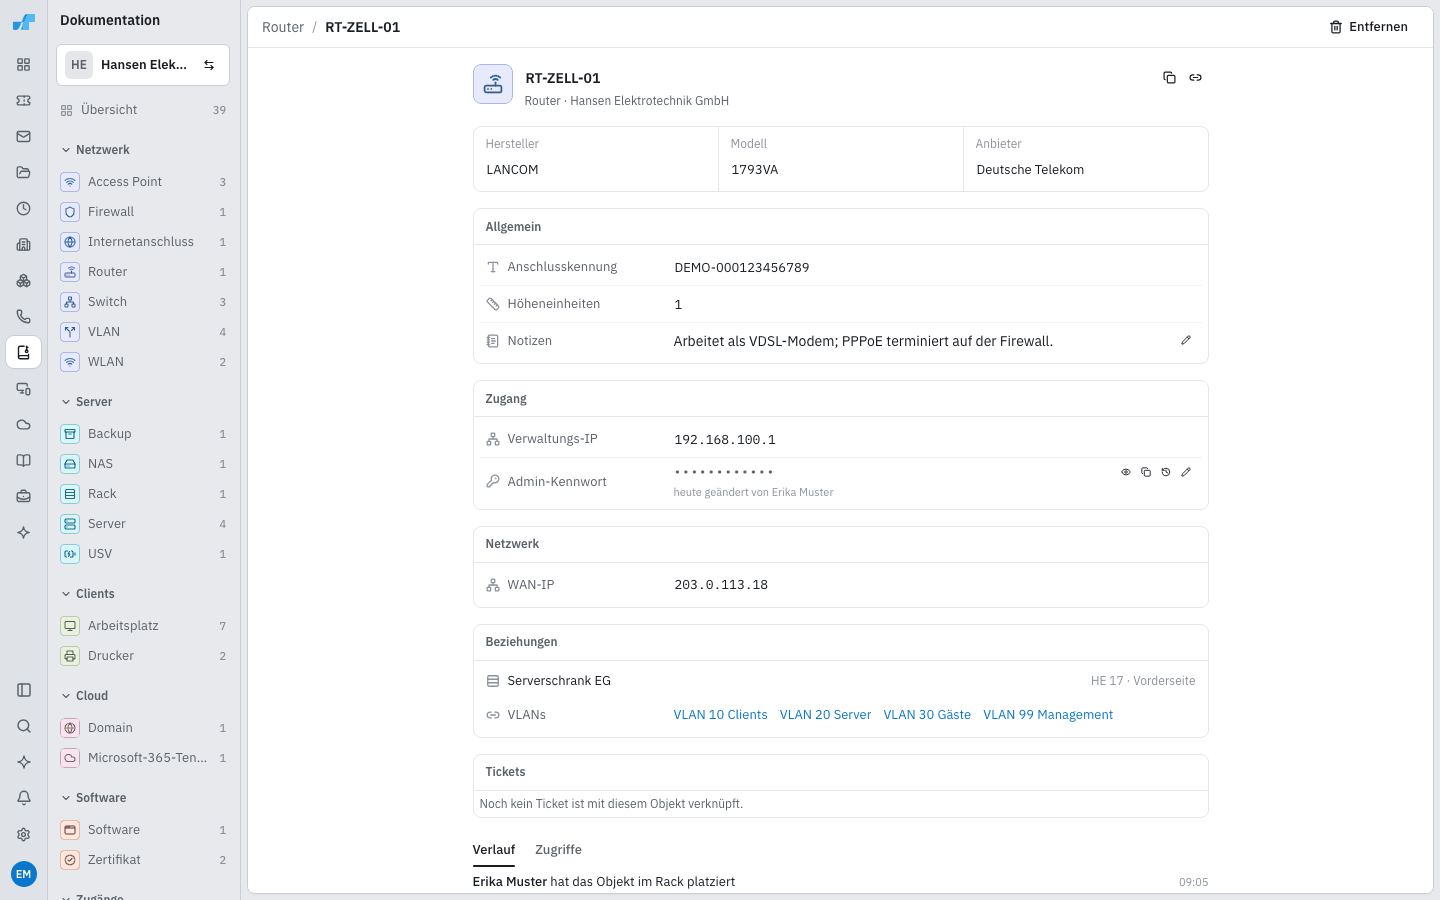Open the phone icon in the left rail
The width and height of the screenshot is (1440, 900).
point(24,317)
